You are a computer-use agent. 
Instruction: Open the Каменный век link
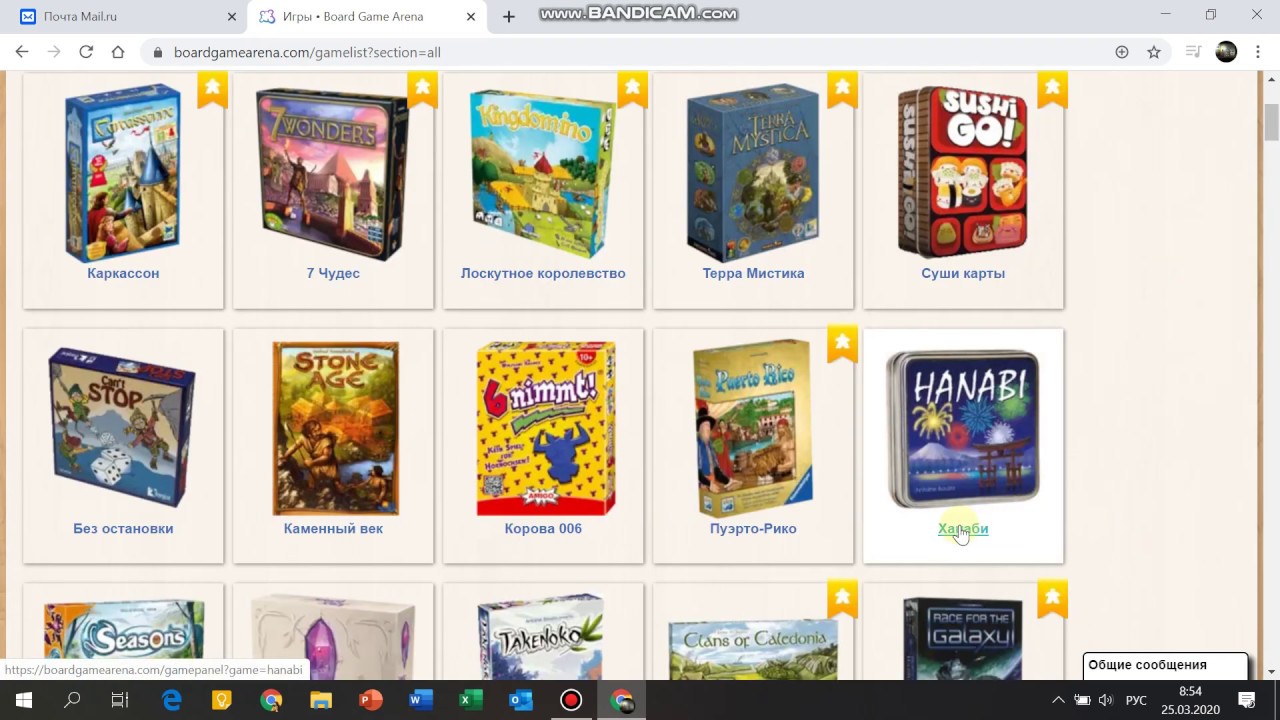pos(333,528)
